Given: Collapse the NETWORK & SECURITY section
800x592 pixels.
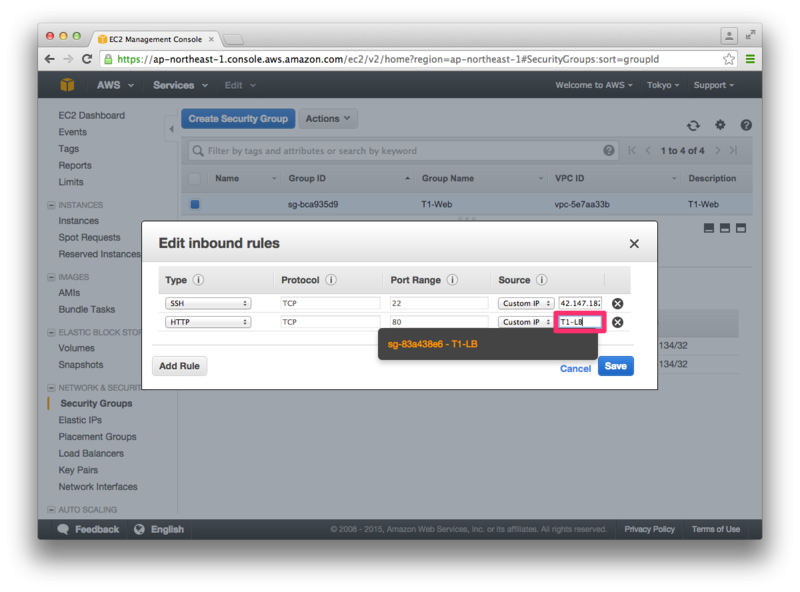Looking at the screenshot, I should (51, 388).
